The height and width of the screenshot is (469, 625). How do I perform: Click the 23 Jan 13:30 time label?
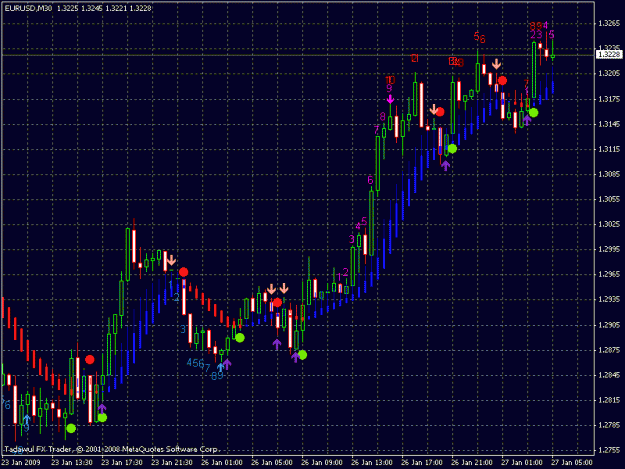[x=72, y=462]
